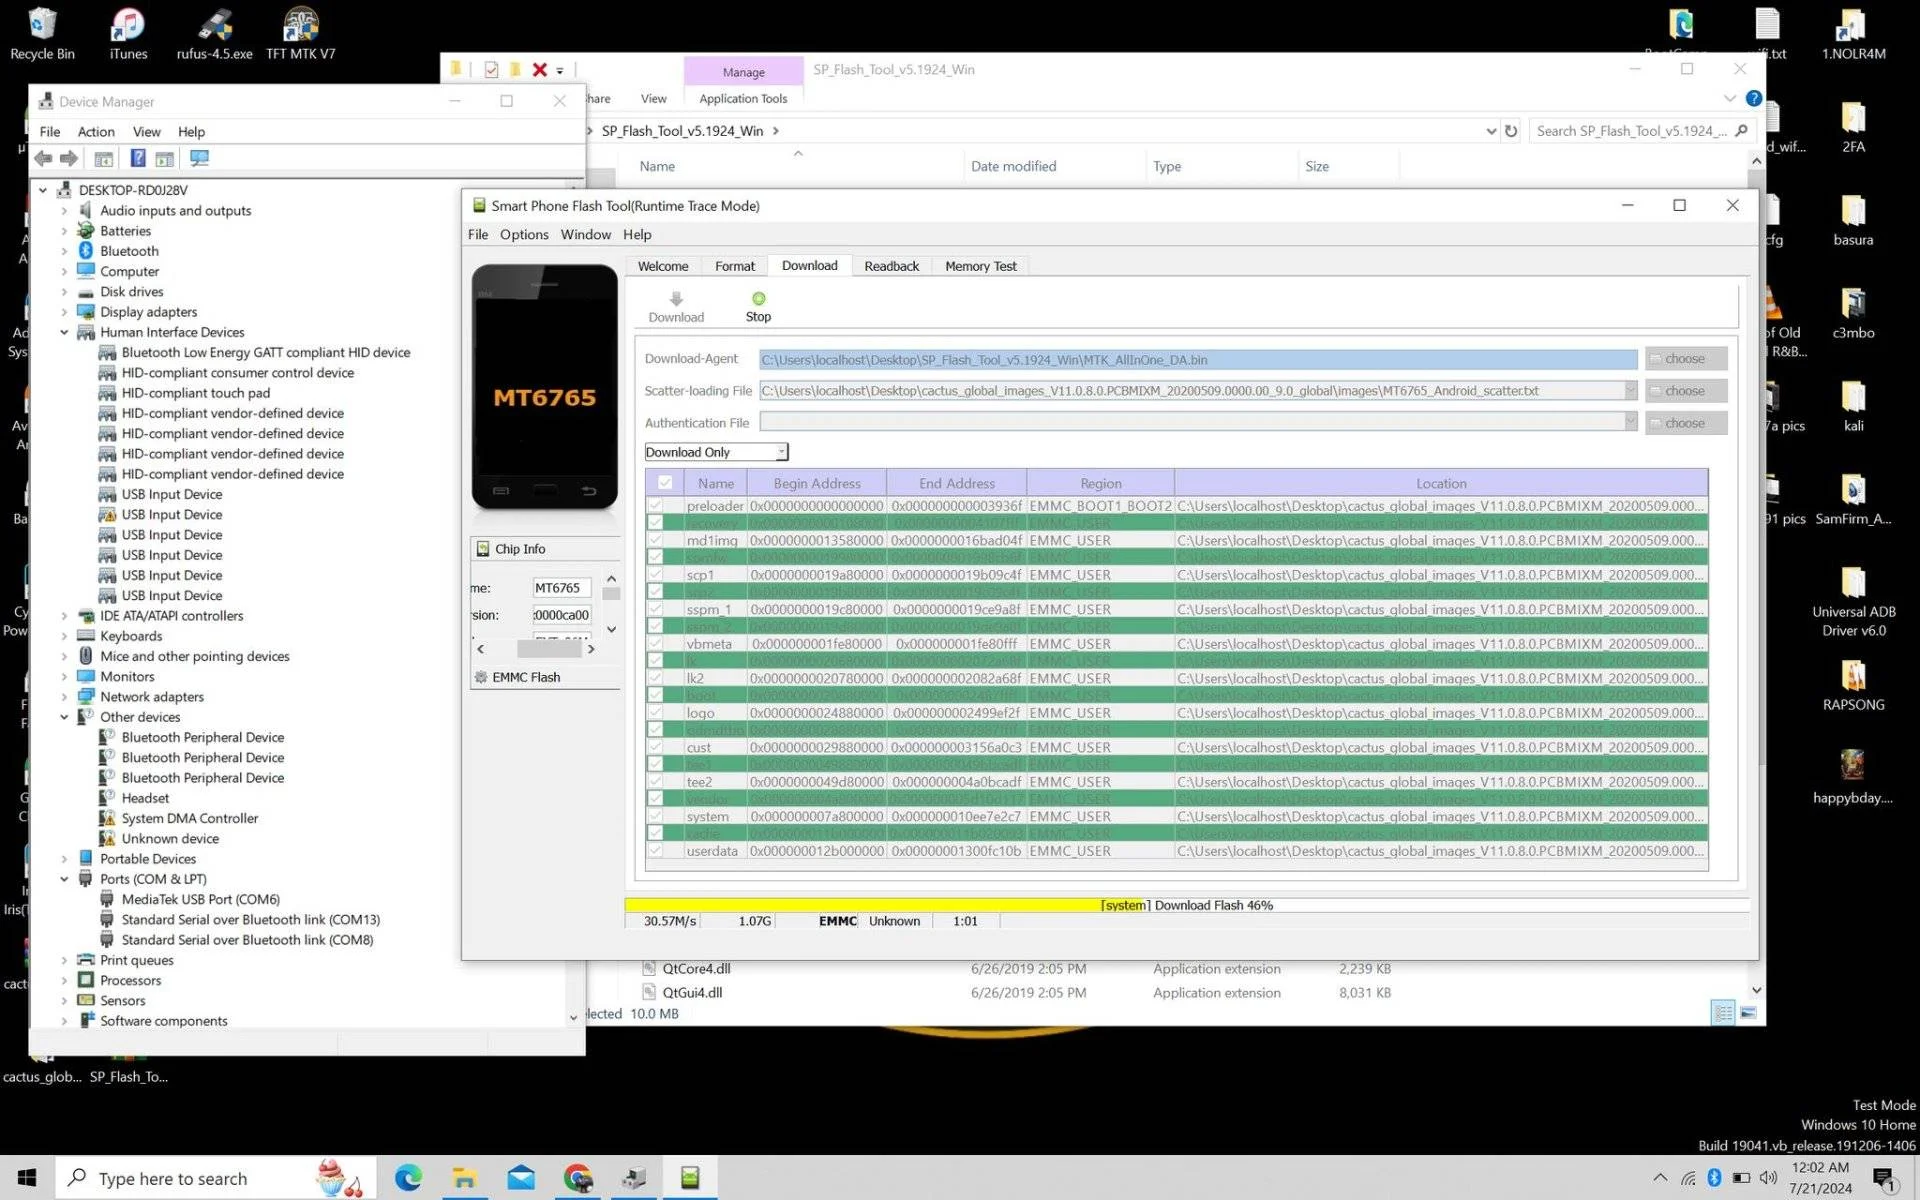1920x1200 pixels.
Task: Click the refresh icon in Explorer address bar
Action: tap(1511, 131)
